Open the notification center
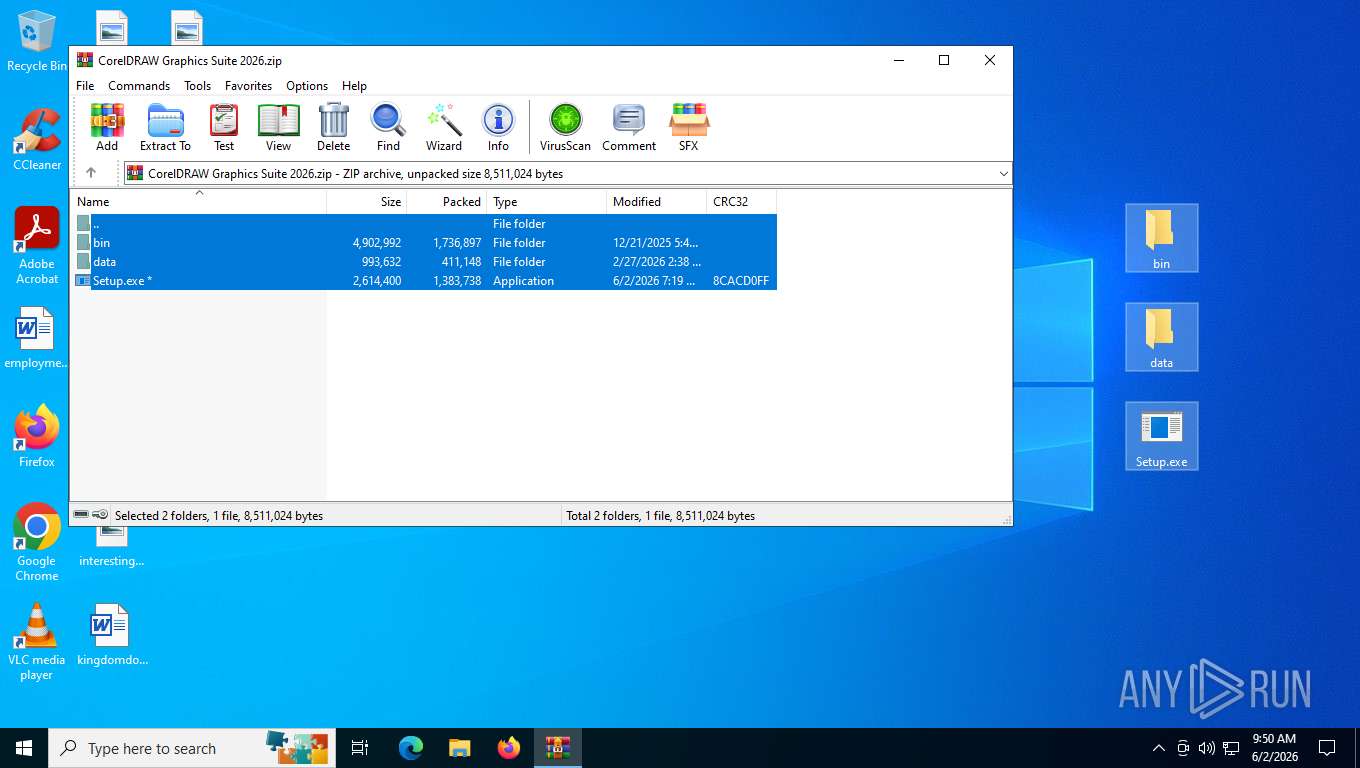The height and width of the screenshot is (768, 1360). 1327,748
